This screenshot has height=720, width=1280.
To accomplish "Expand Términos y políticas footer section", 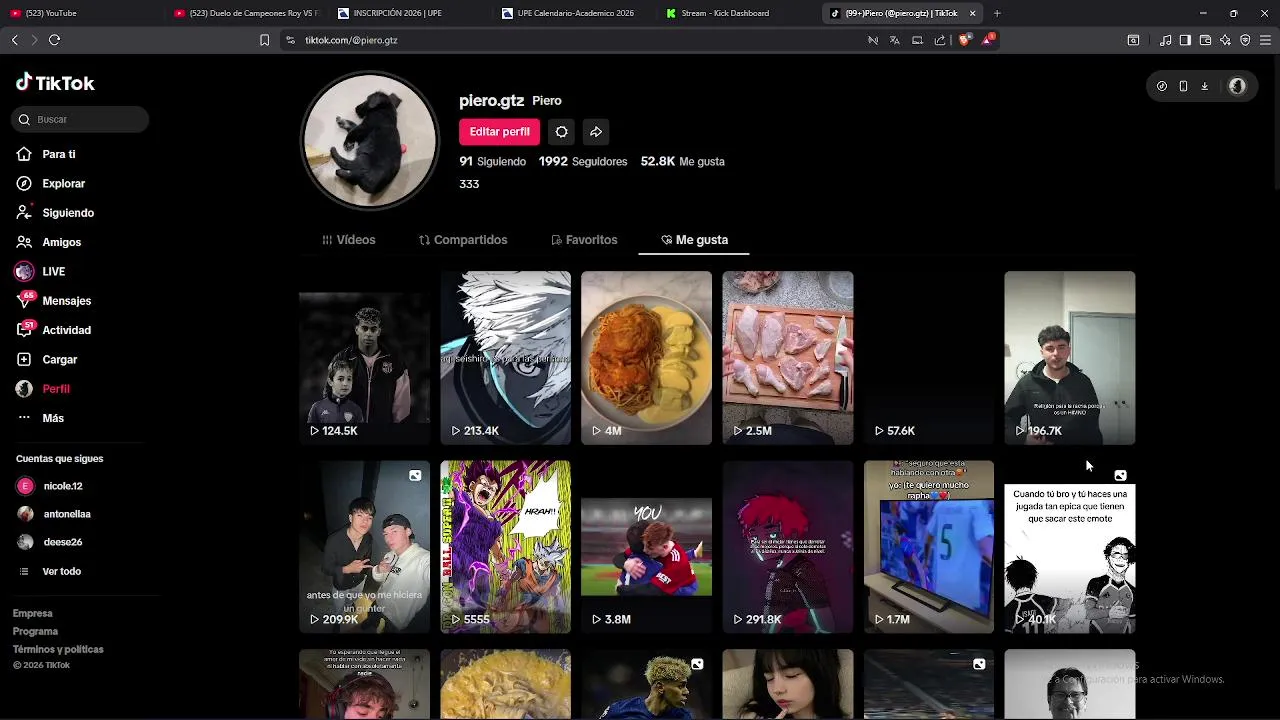I will coord(58,649).
